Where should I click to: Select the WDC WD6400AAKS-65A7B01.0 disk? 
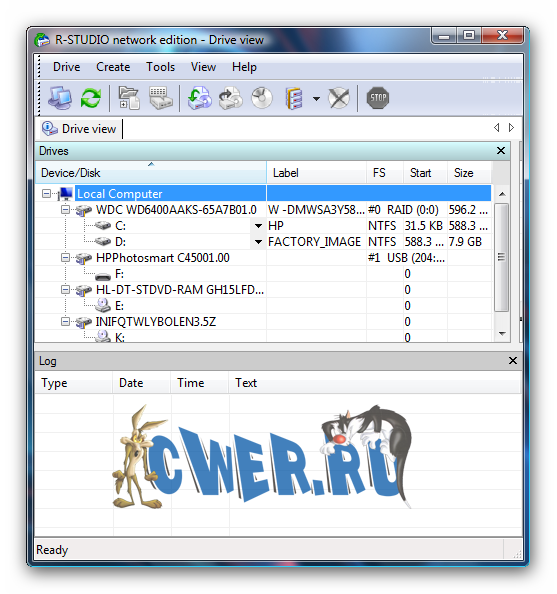(176, 209)
